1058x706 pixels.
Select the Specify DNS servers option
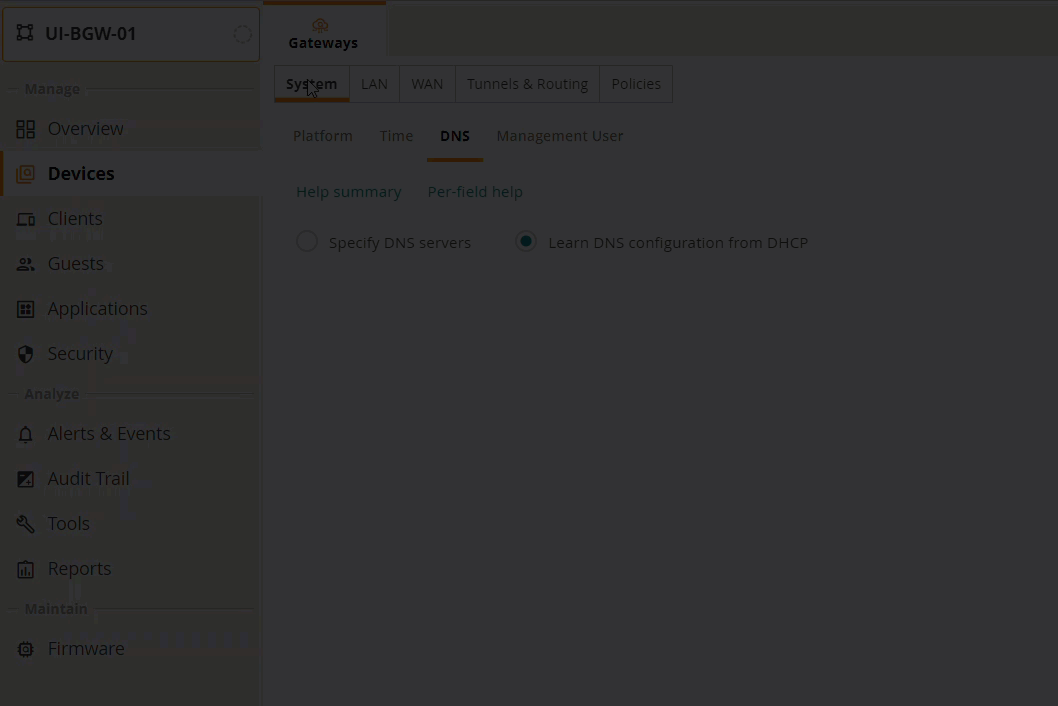tap(307, 241)
